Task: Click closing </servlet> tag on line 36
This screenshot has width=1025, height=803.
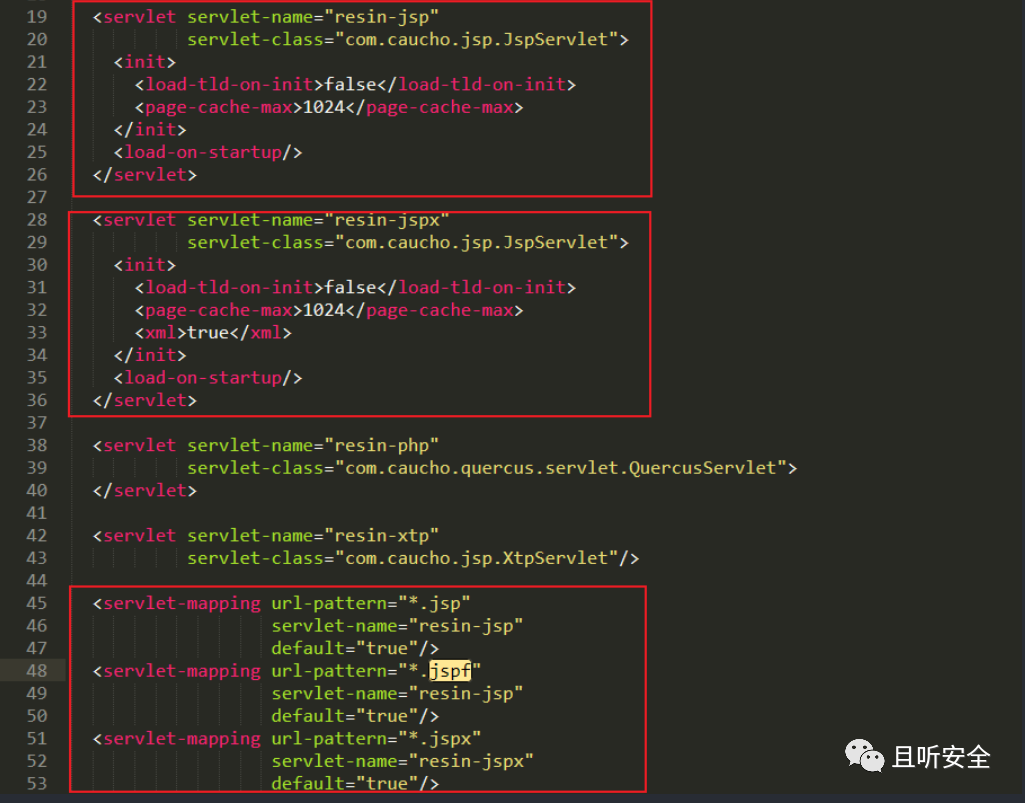Action: coord(144,400)
